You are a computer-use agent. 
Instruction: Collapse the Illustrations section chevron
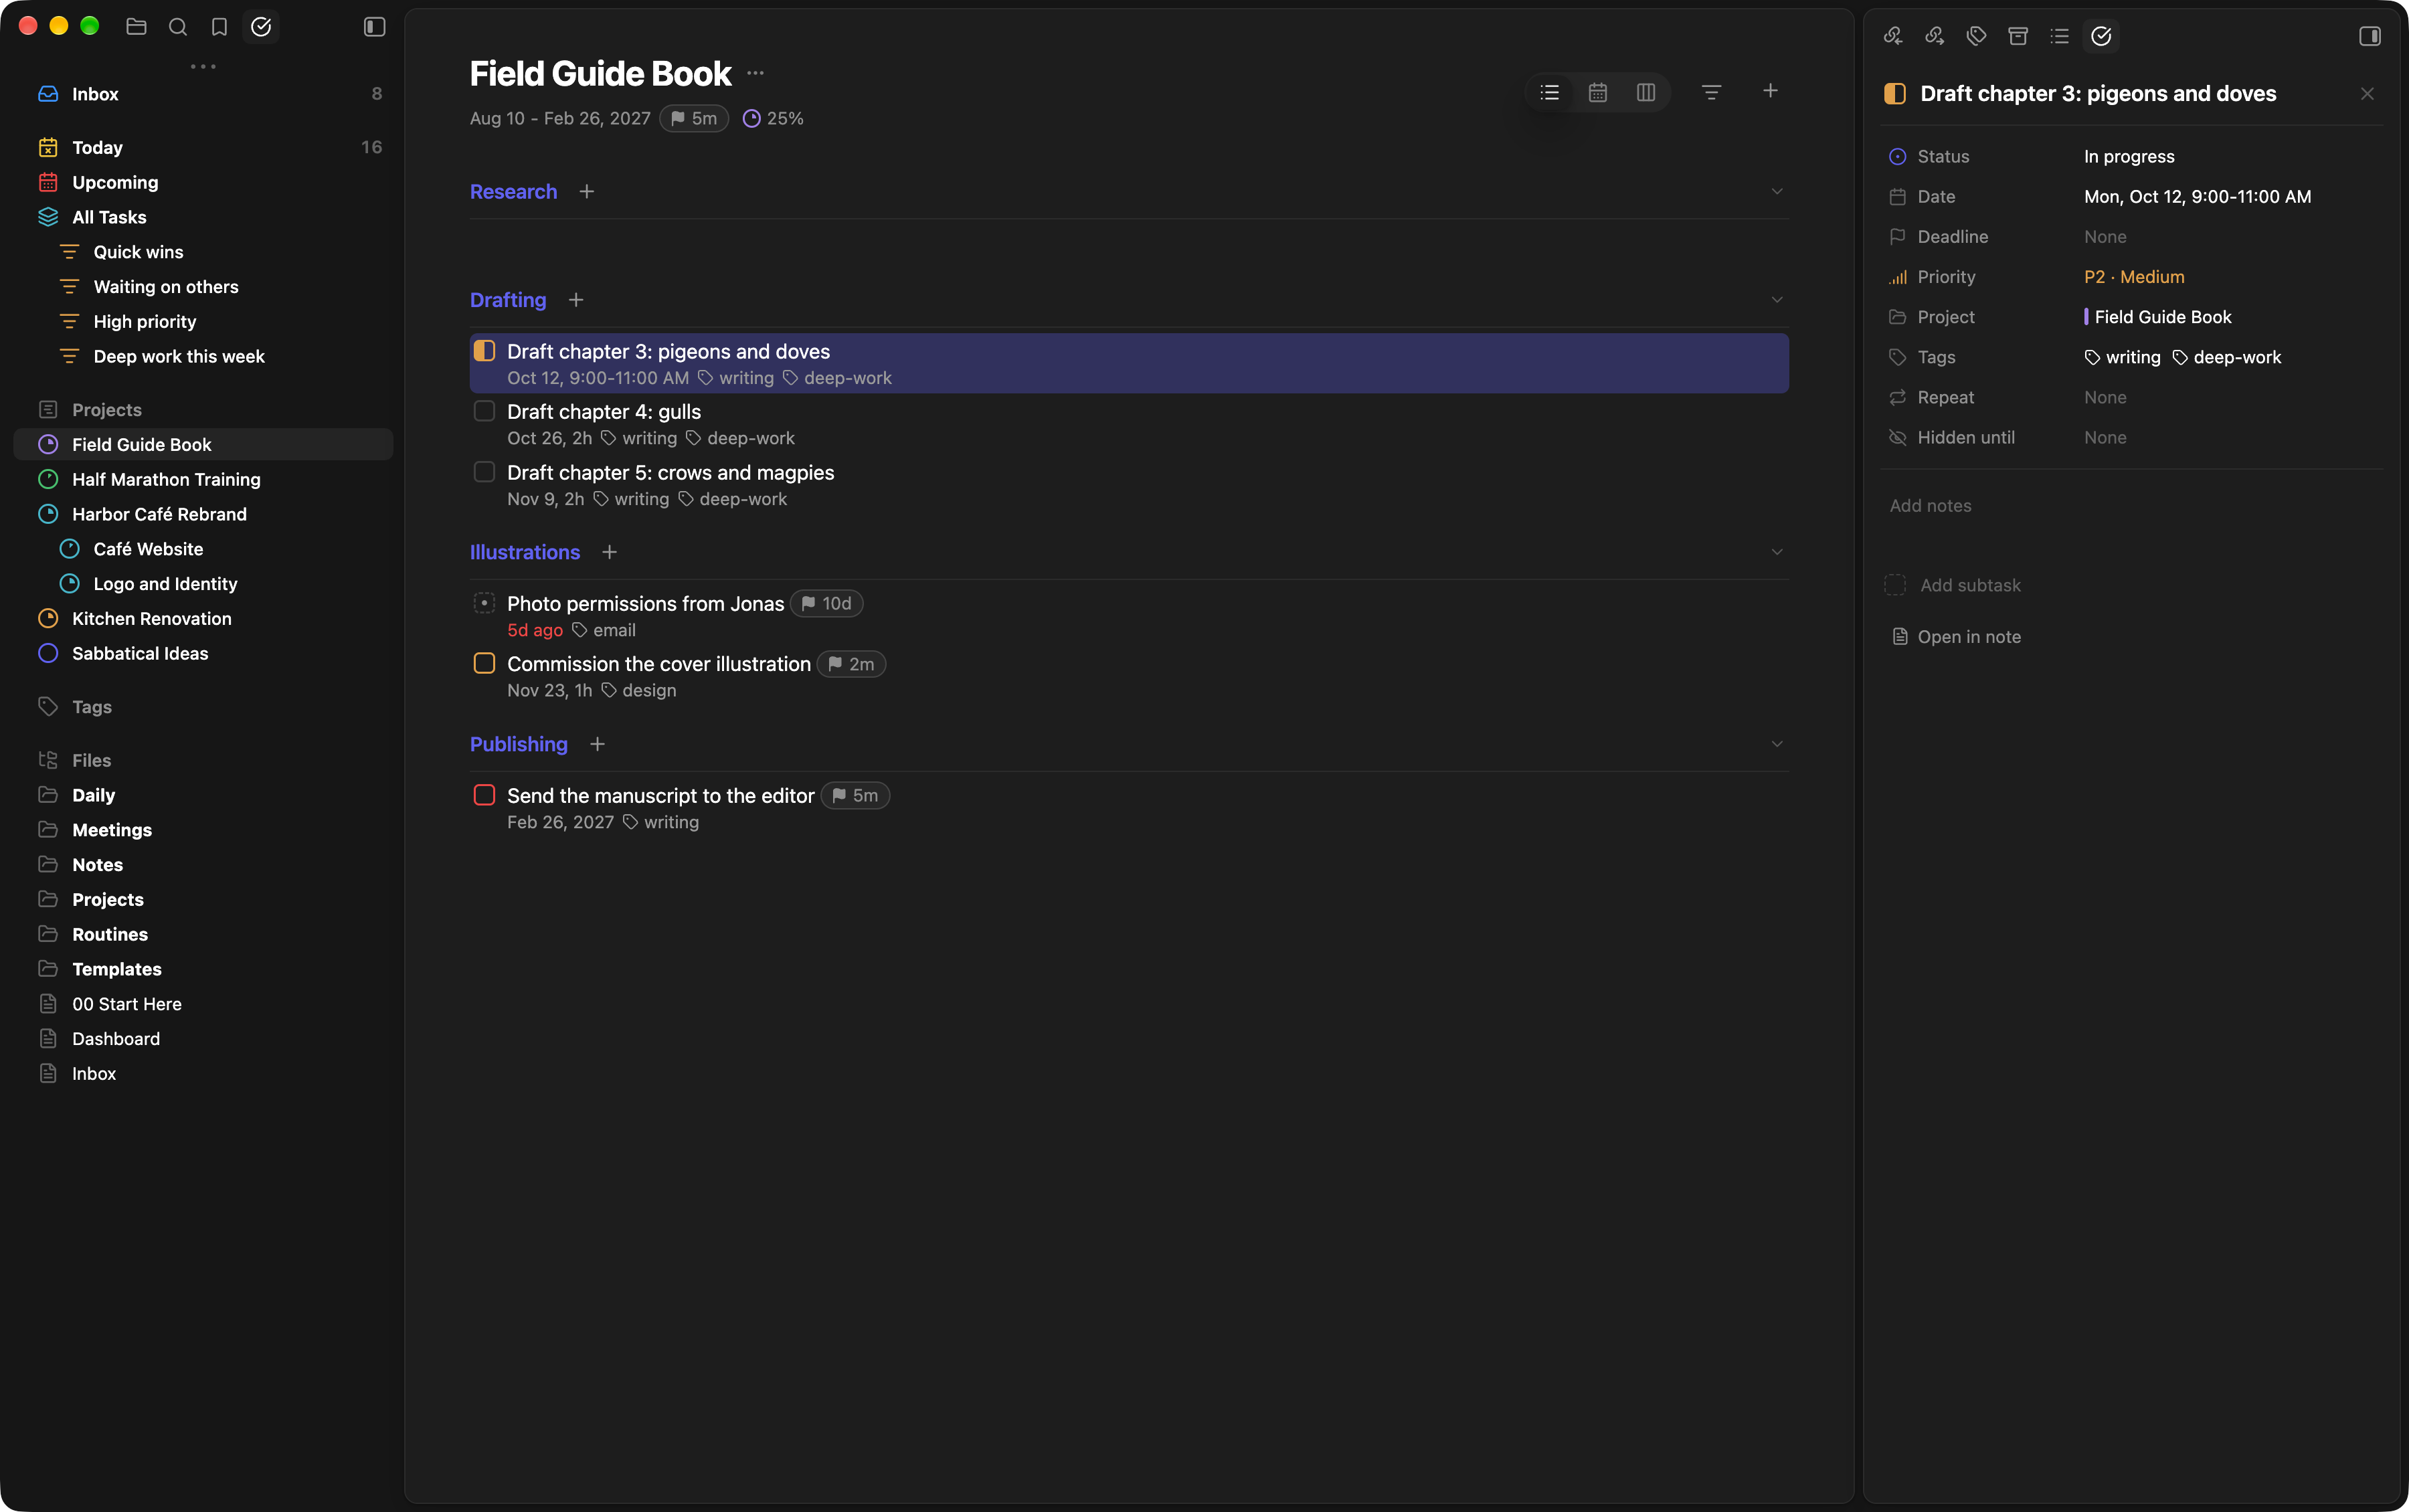coord(1777,552)
